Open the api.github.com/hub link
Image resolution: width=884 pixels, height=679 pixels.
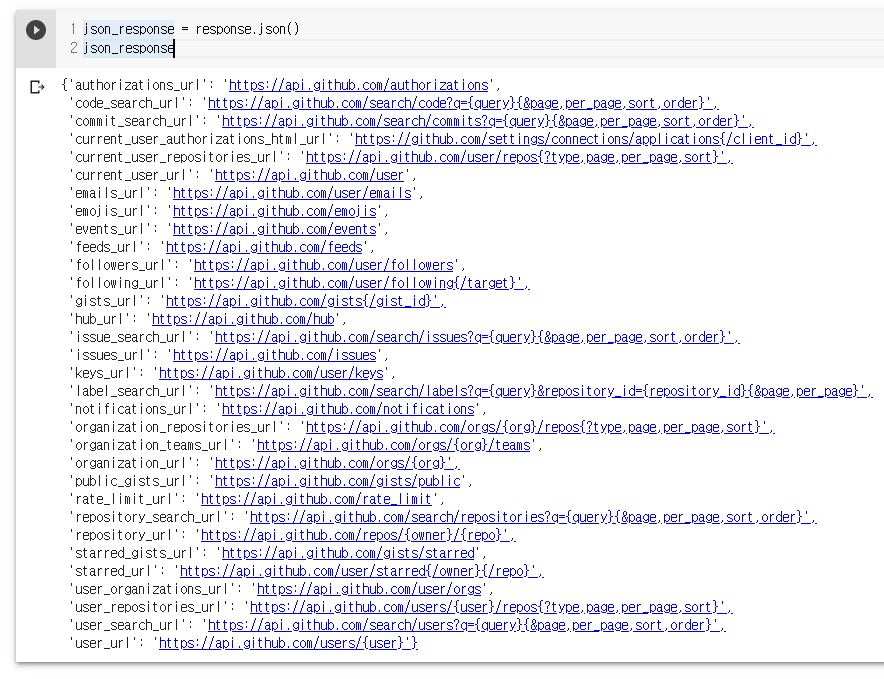point(244,319)
